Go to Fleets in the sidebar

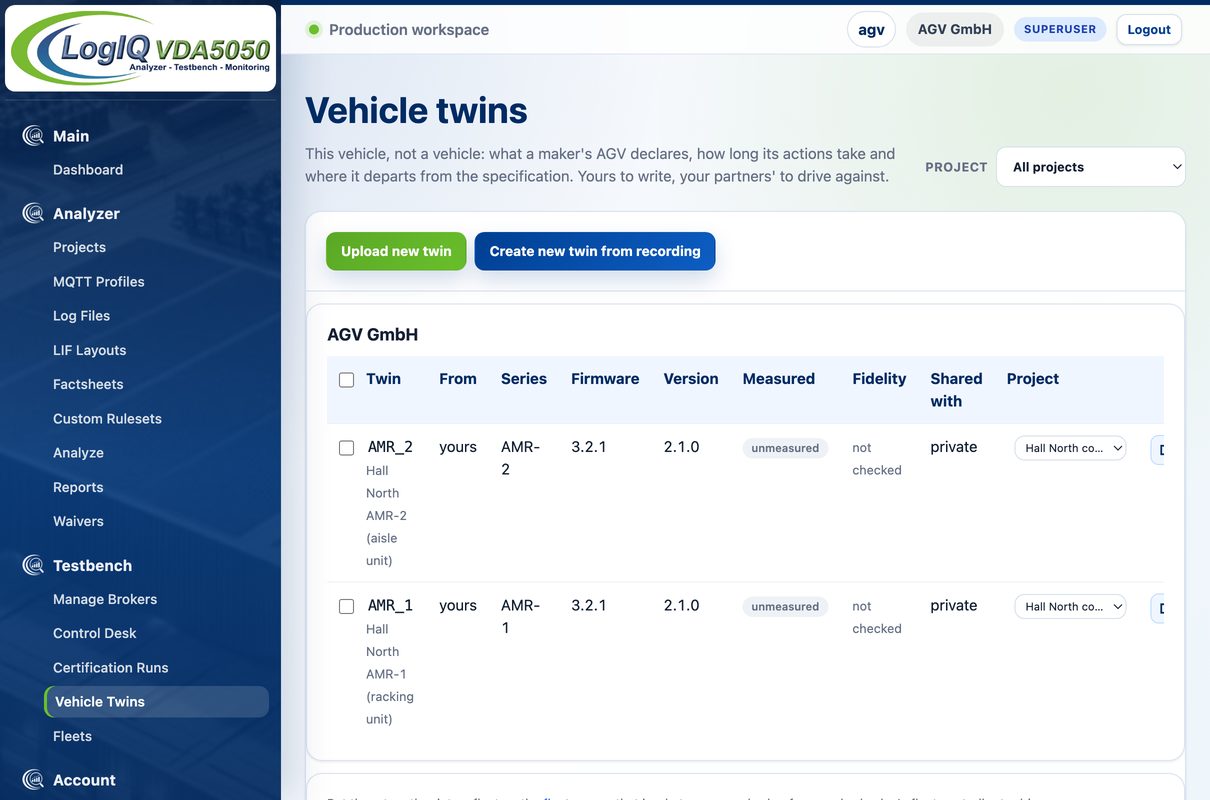pos(72,736)
